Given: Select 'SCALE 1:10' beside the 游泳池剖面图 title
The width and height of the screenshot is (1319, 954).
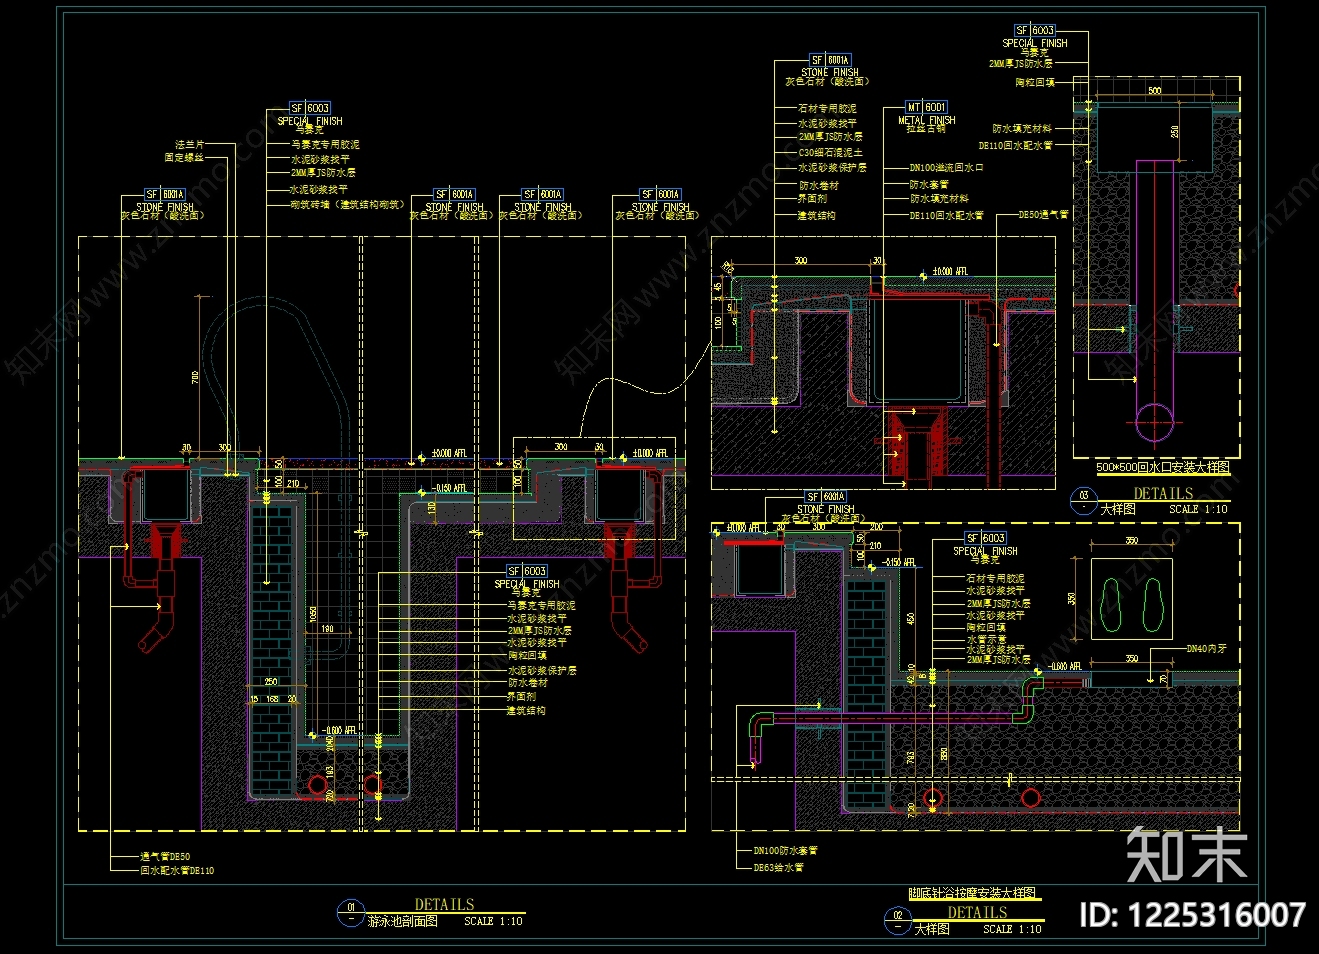Looking at the screenshot, I should coord(493,921).
